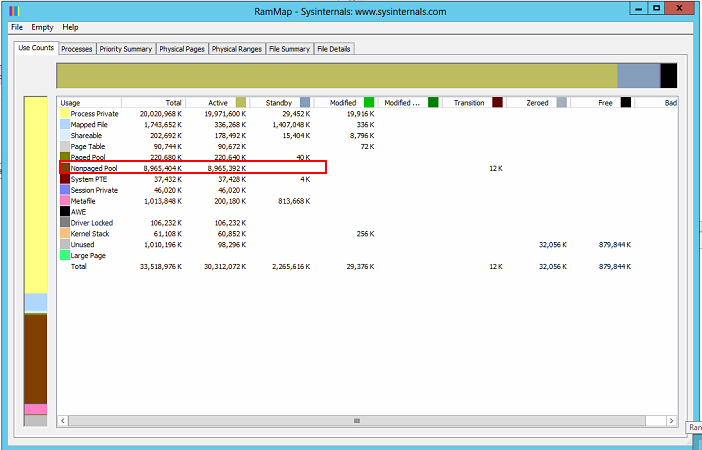Sort by the Zeroed column header

tap(537, 103)
